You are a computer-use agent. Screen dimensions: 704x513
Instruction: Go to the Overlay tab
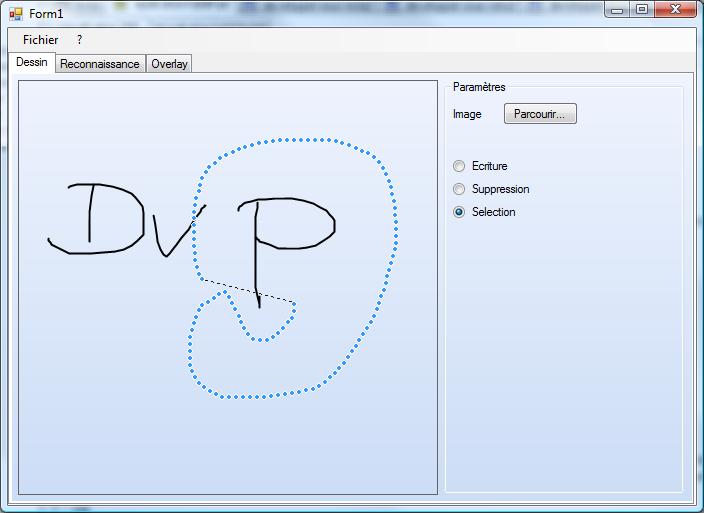169,64
